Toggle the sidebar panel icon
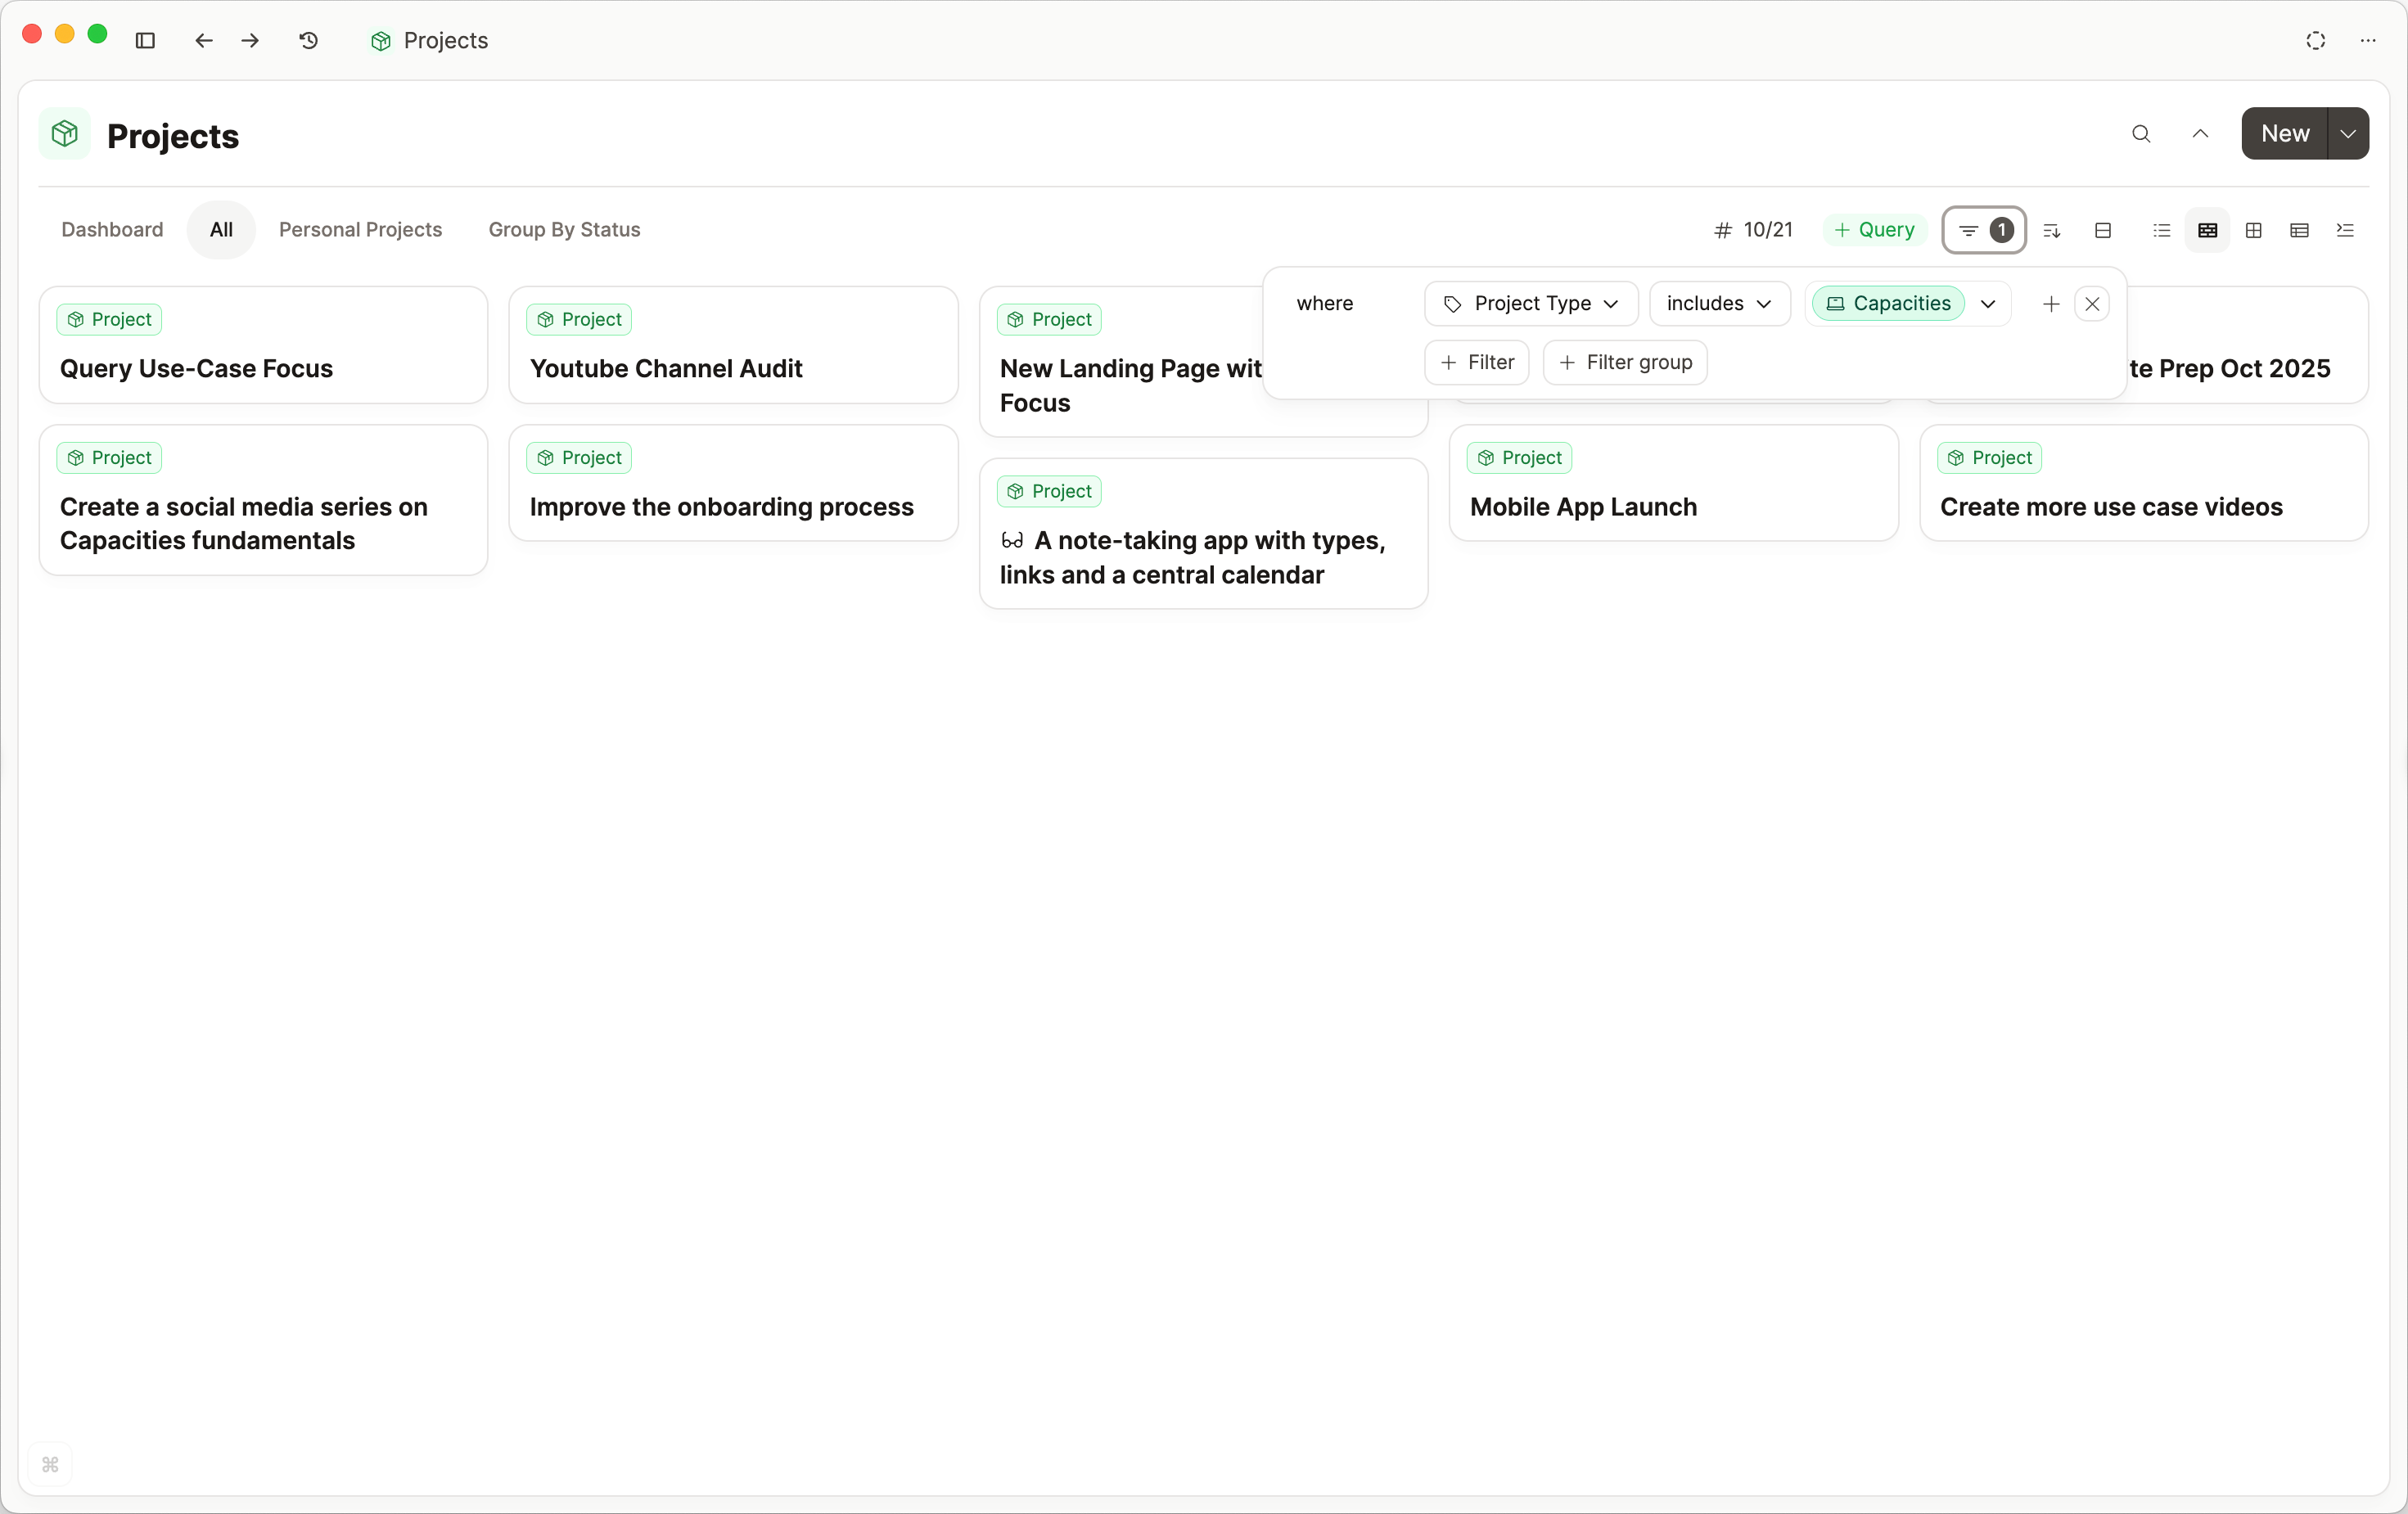2408x1514 pixels. (145, 40)
